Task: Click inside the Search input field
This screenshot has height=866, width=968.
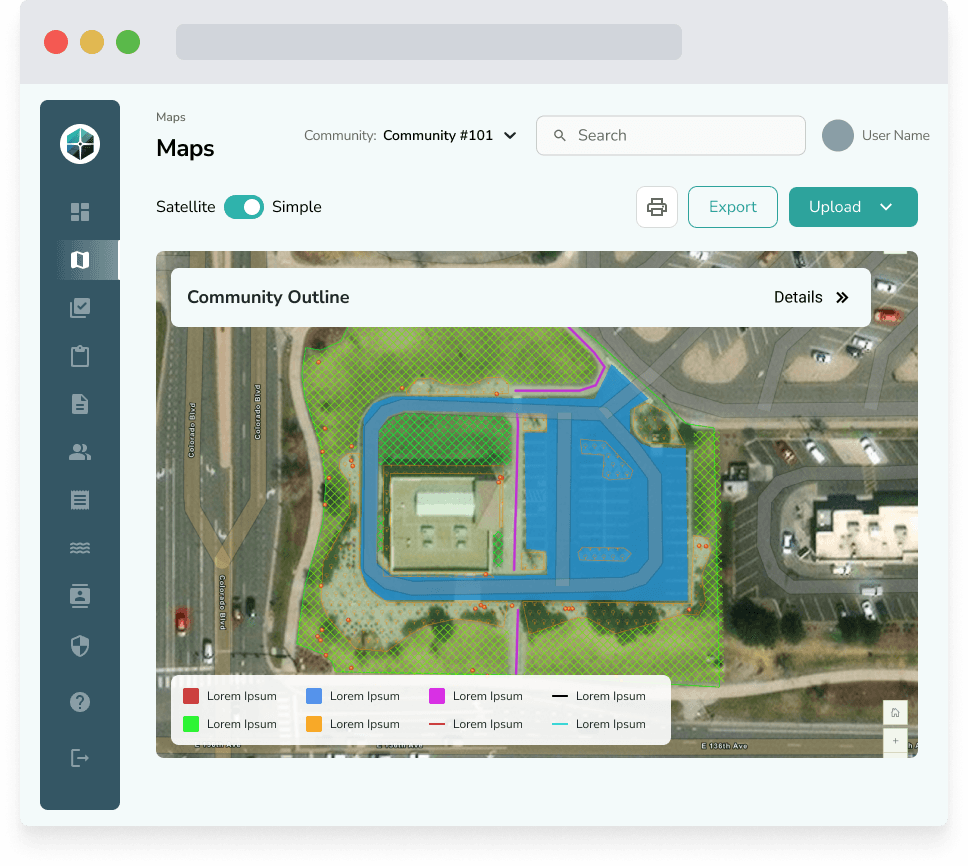Action: (680, 136)
